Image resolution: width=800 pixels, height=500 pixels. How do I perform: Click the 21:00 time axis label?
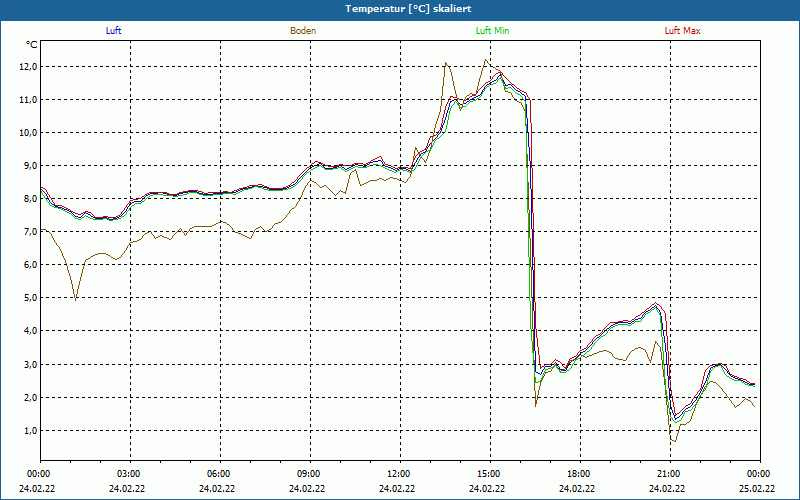coord(670,474)
